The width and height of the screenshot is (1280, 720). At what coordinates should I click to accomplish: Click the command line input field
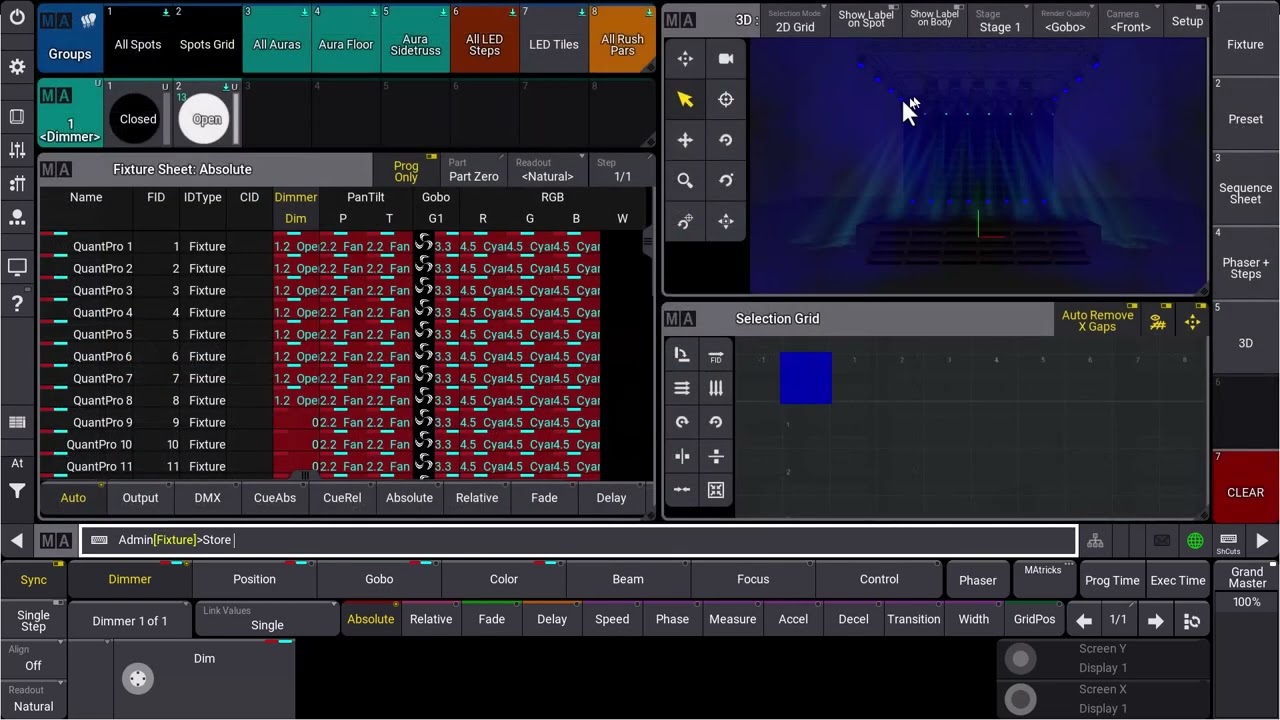click(578, 541)
